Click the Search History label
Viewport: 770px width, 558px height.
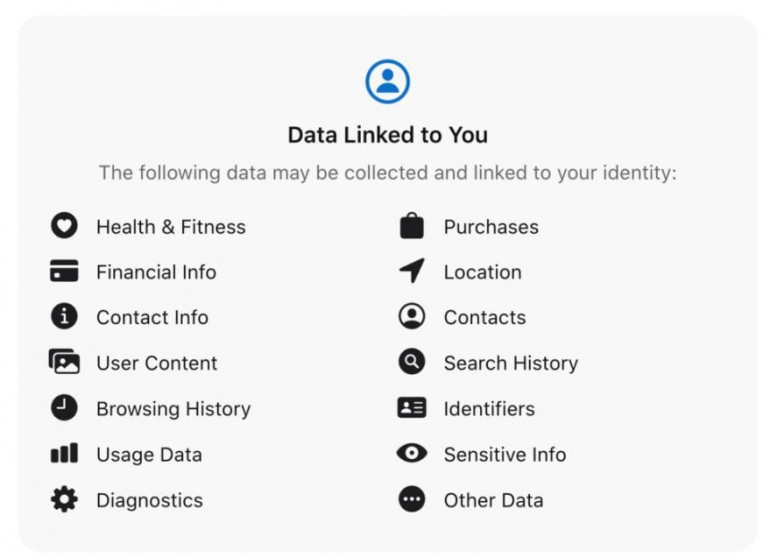click(x=510, y=363)
